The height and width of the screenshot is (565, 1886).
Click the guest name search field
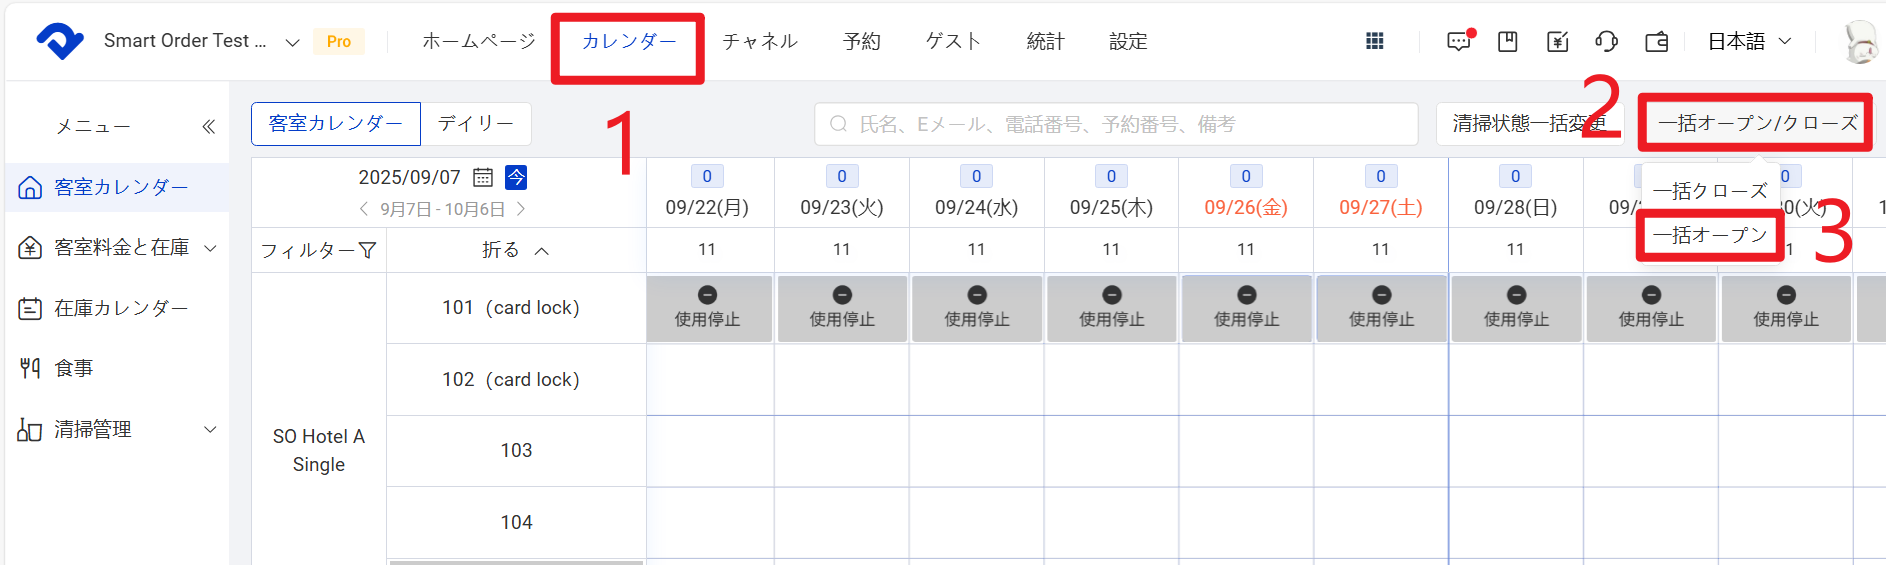coord(1116,124)
